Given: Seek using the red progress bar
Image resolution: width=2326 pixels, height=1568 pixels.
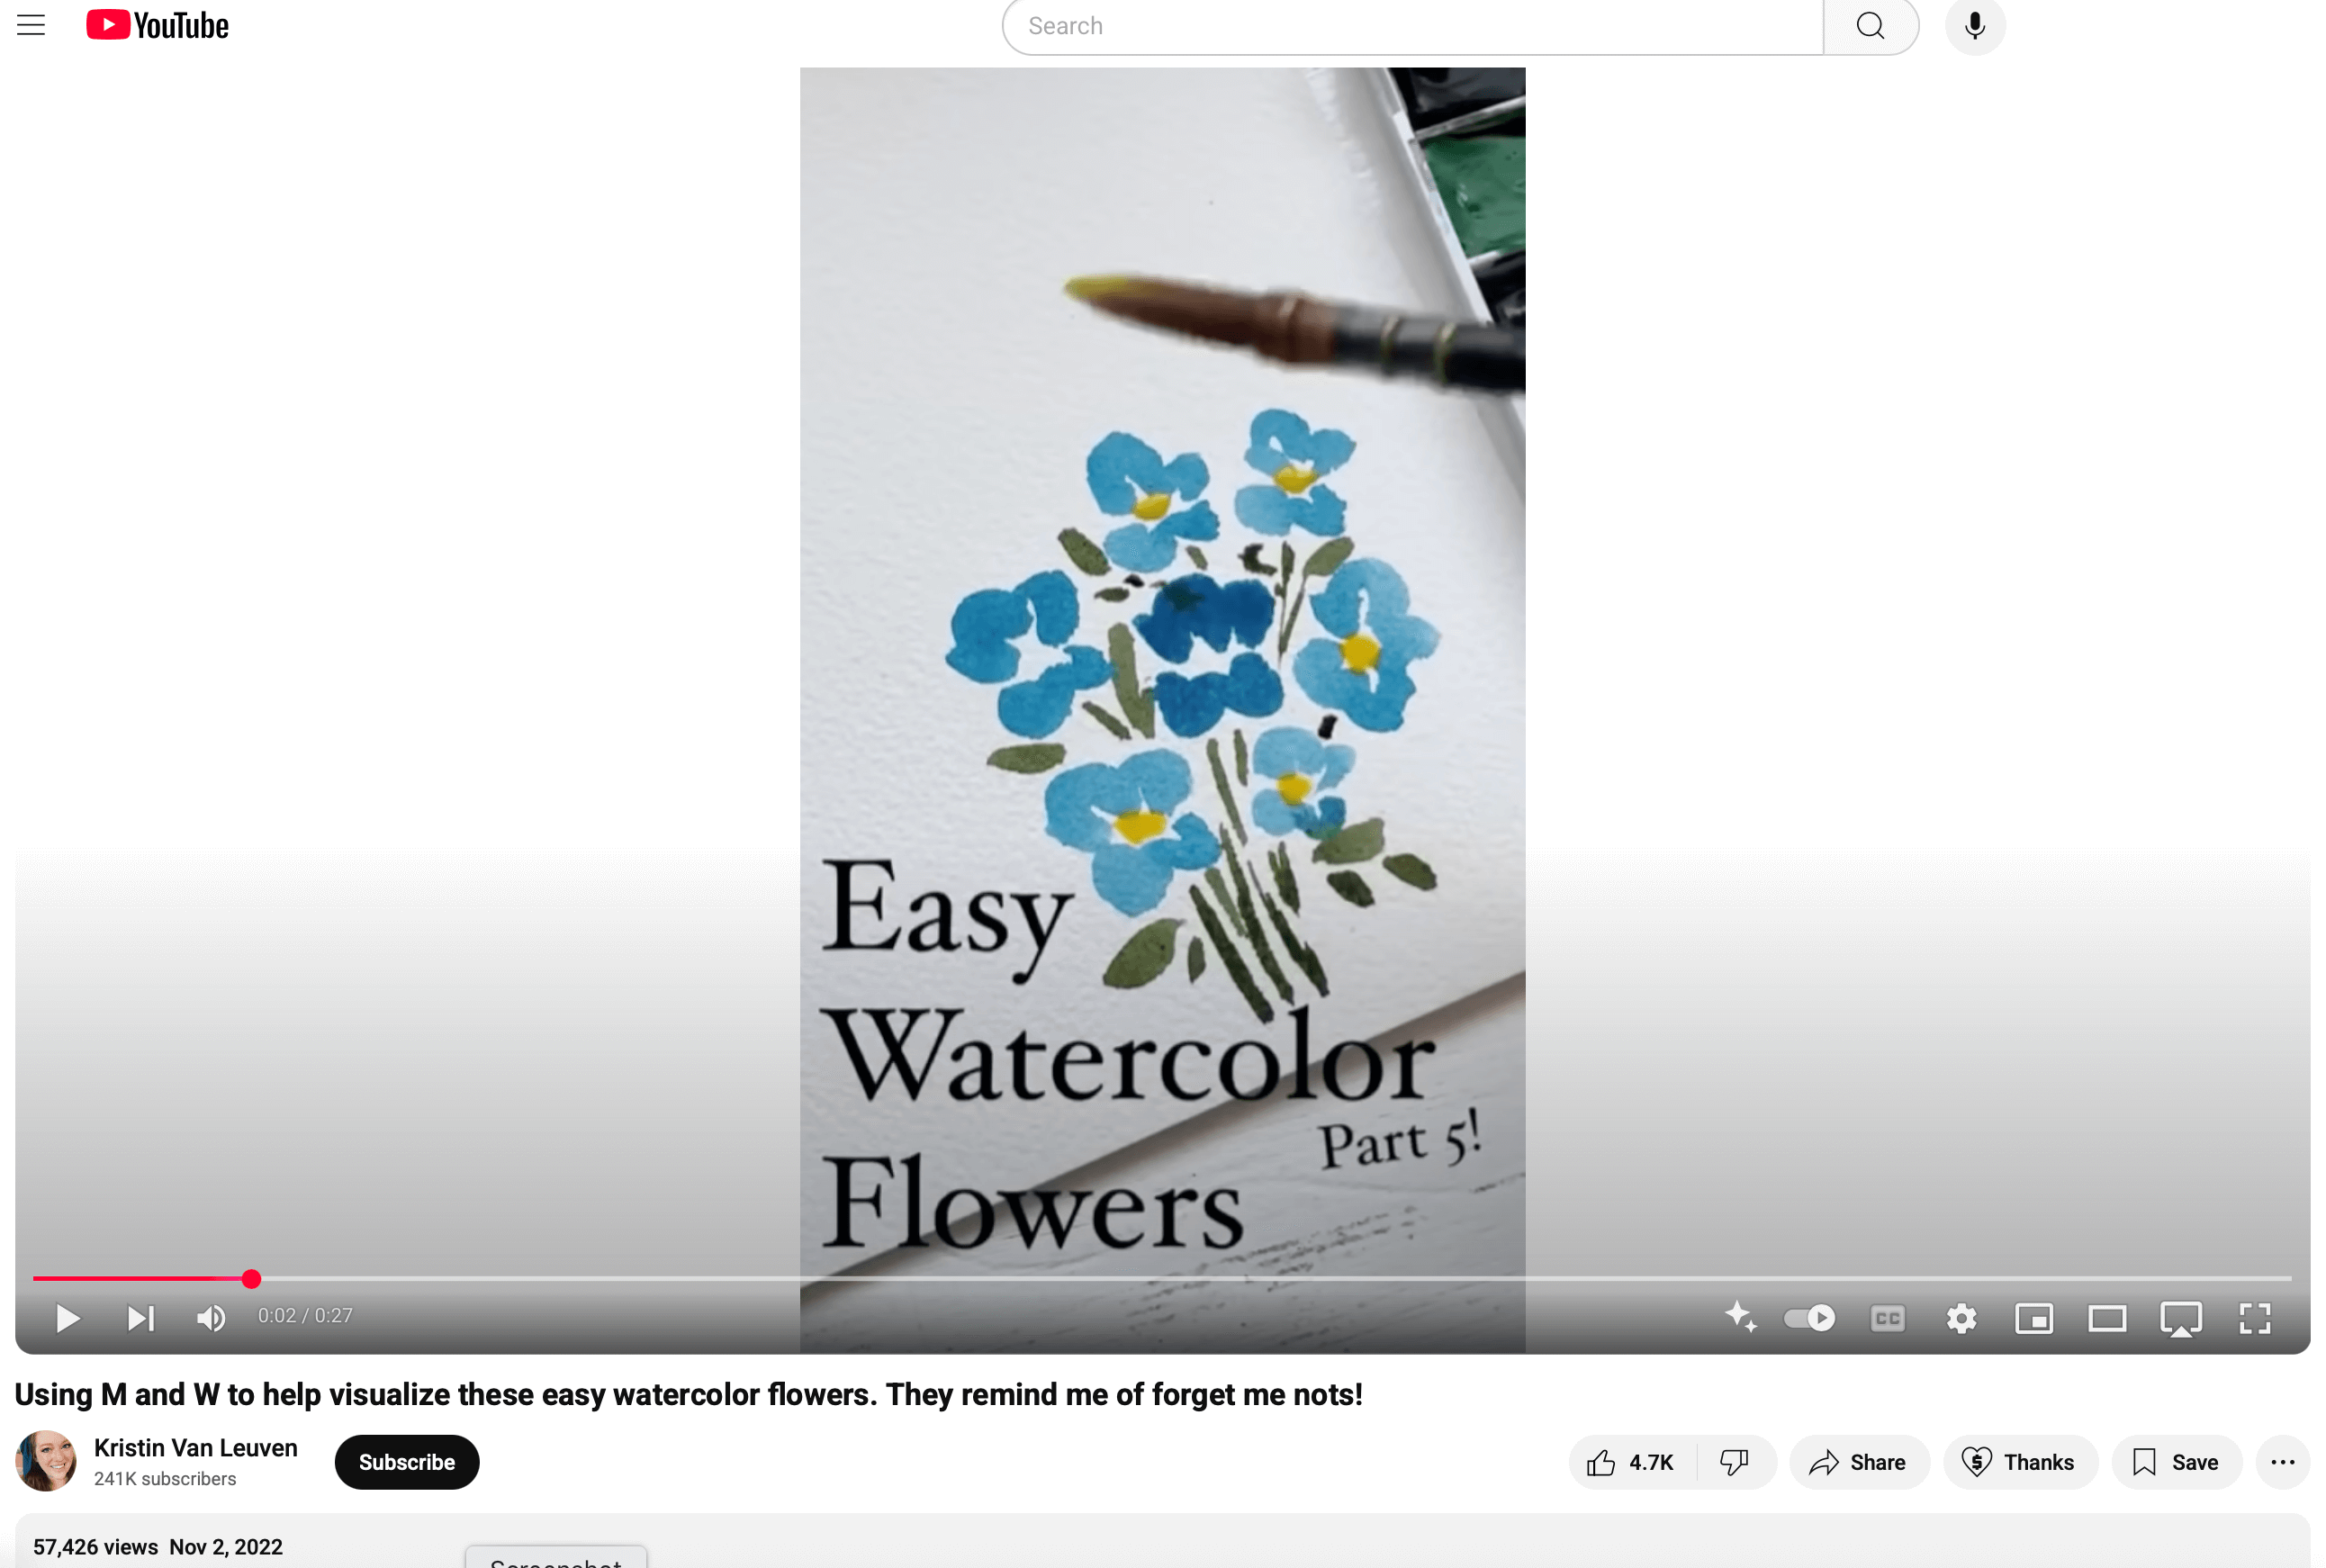Looking at the screenshot, I should pyautogui.click(x=1162, y=1278).
